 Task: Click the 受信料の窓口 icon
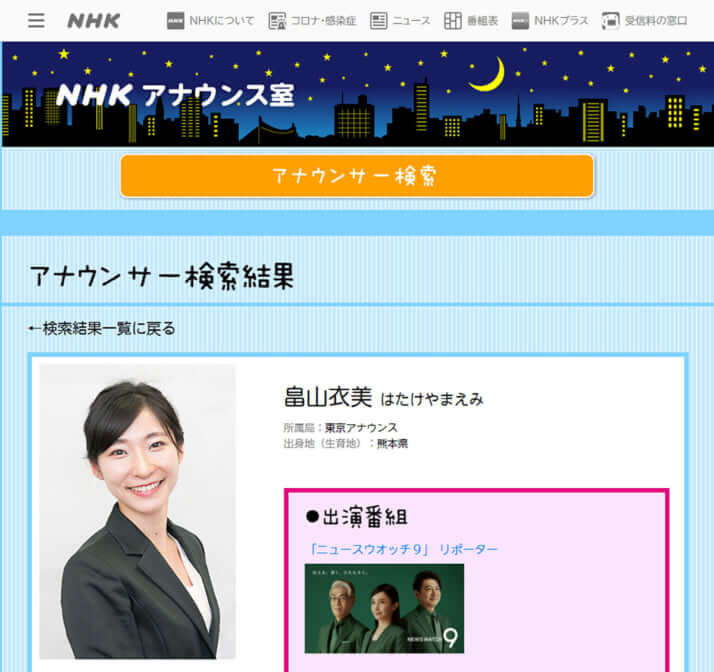tap(611, 20)
